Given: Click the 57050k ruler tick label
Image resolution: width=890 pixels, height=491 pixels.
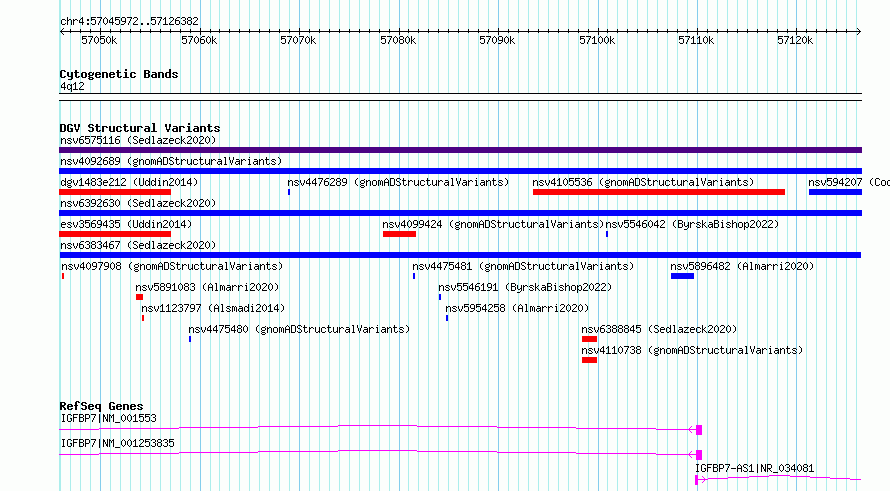Looking at the screenshot, I should pyautogui.click(x=99, y=40).
